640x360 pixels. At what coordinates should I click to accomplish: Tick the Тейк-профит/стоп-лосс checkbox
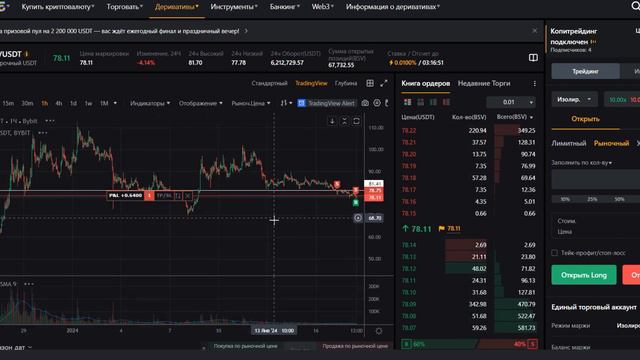click(x=554, y=253)
